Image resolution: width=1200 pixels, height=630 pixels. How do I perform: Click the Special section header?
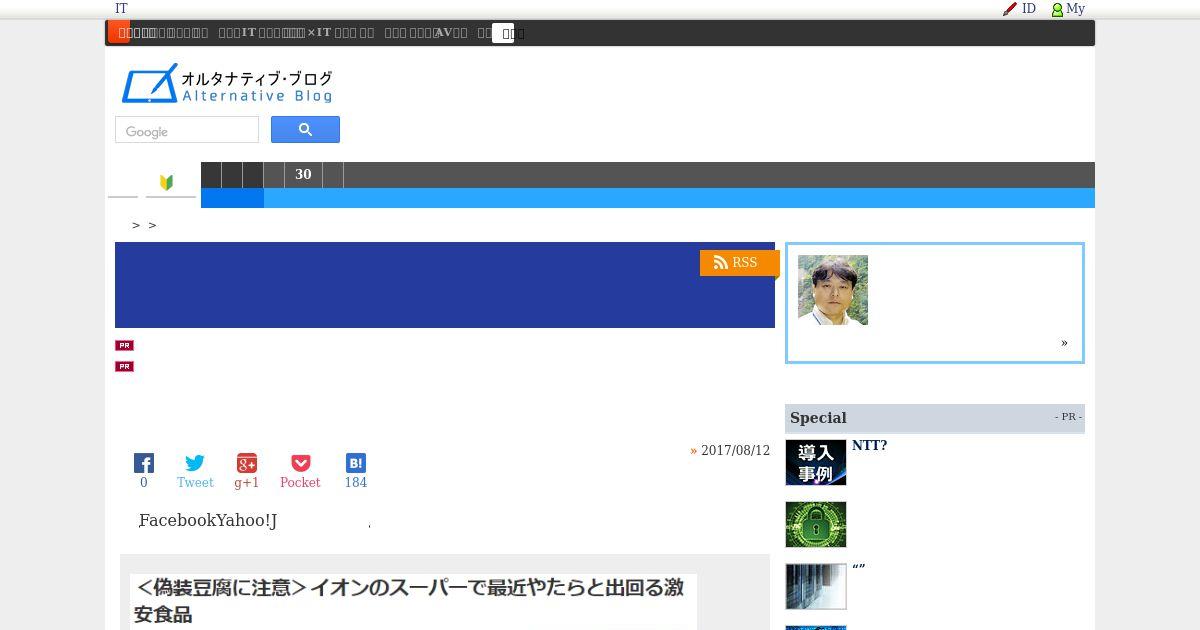[x=935, y=418]
